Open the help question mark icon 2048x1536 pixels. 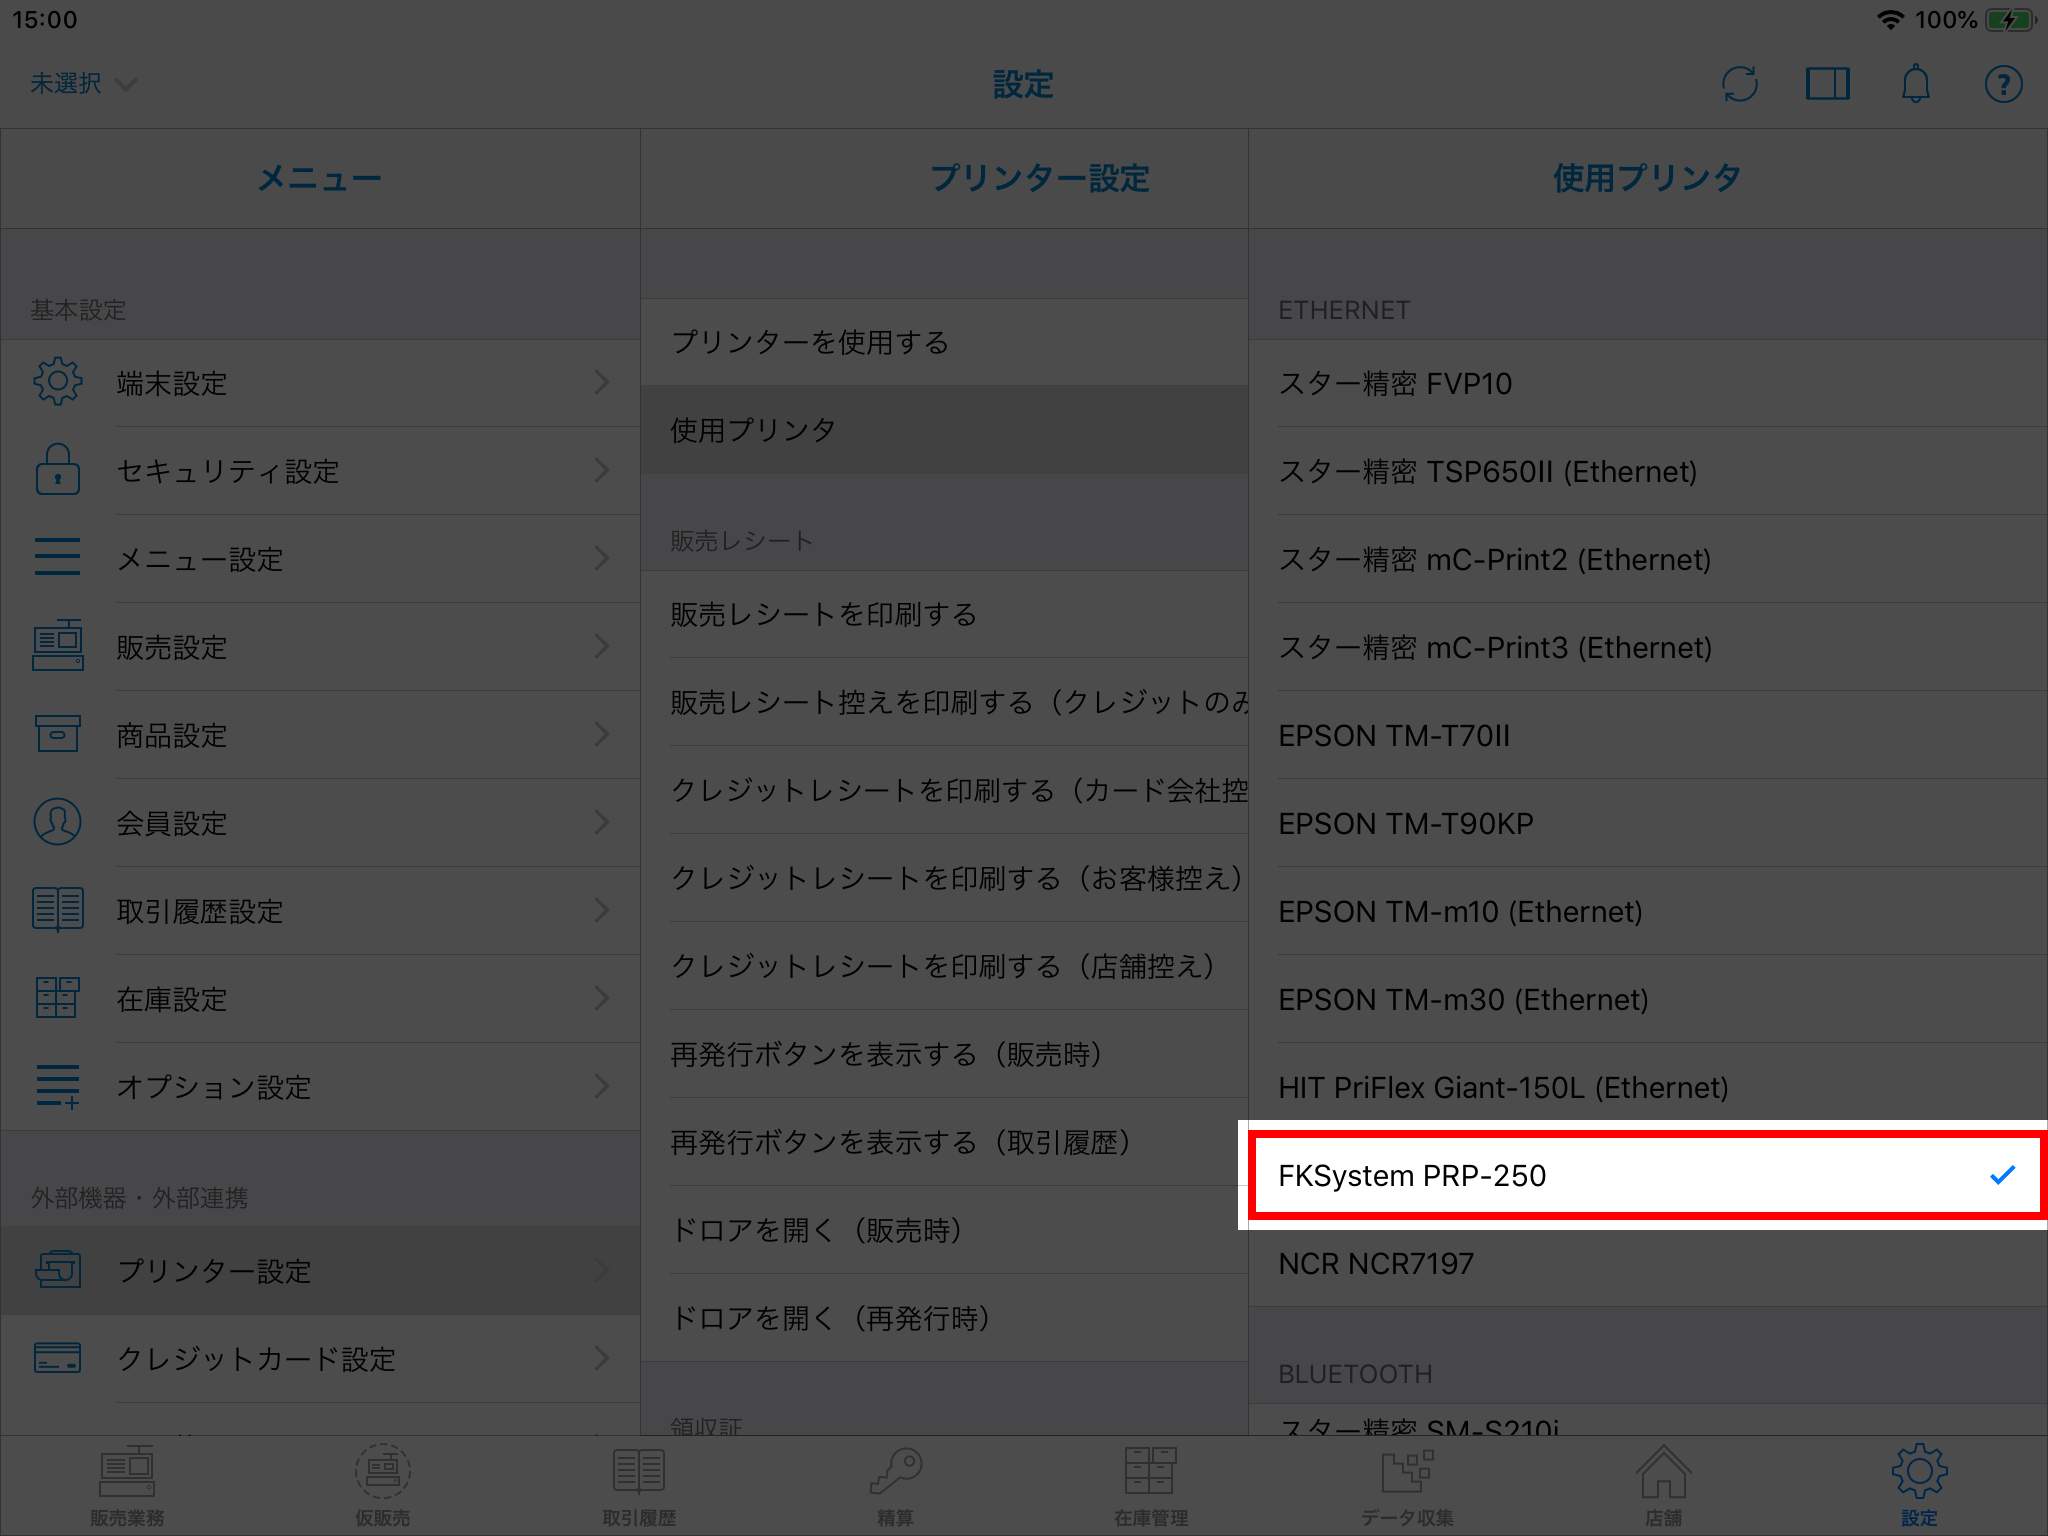click(2003, 84)
